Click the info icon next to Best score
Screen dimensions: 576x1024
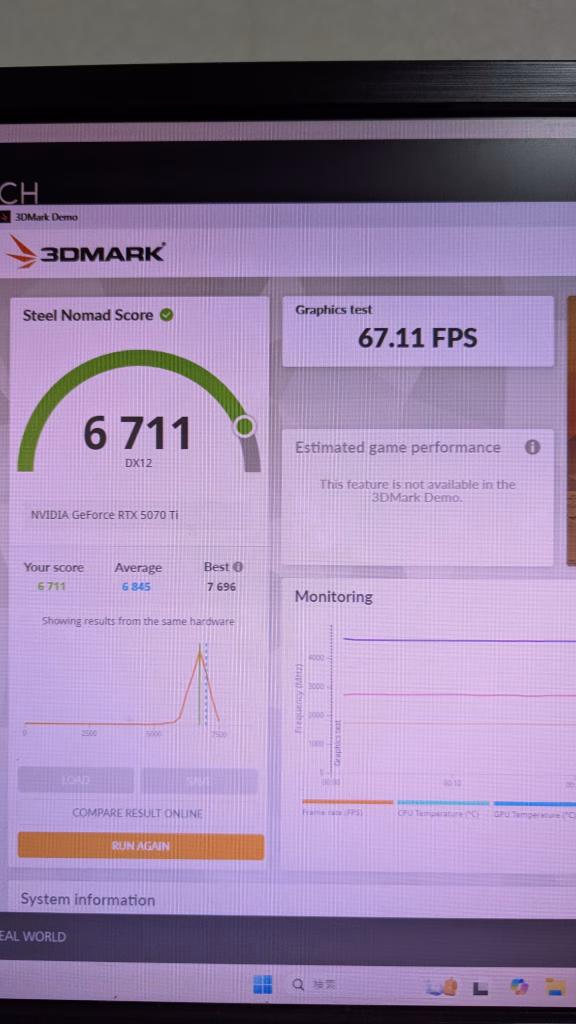pos(238,567)
